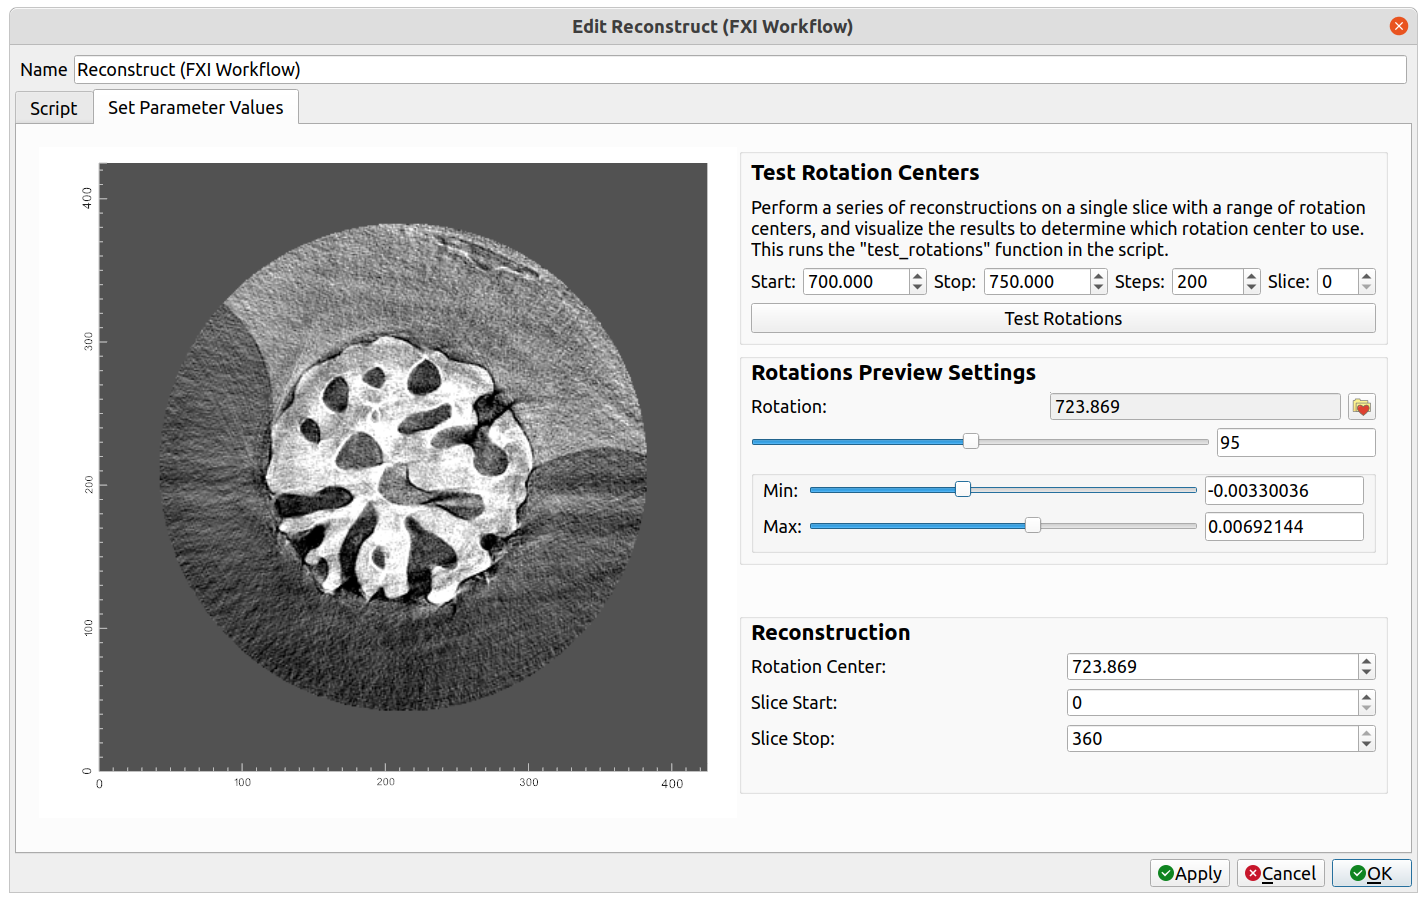The image size is (1427, 902).
Task: Click the Min value field -0.00330036
Action: pos(1284,491)
